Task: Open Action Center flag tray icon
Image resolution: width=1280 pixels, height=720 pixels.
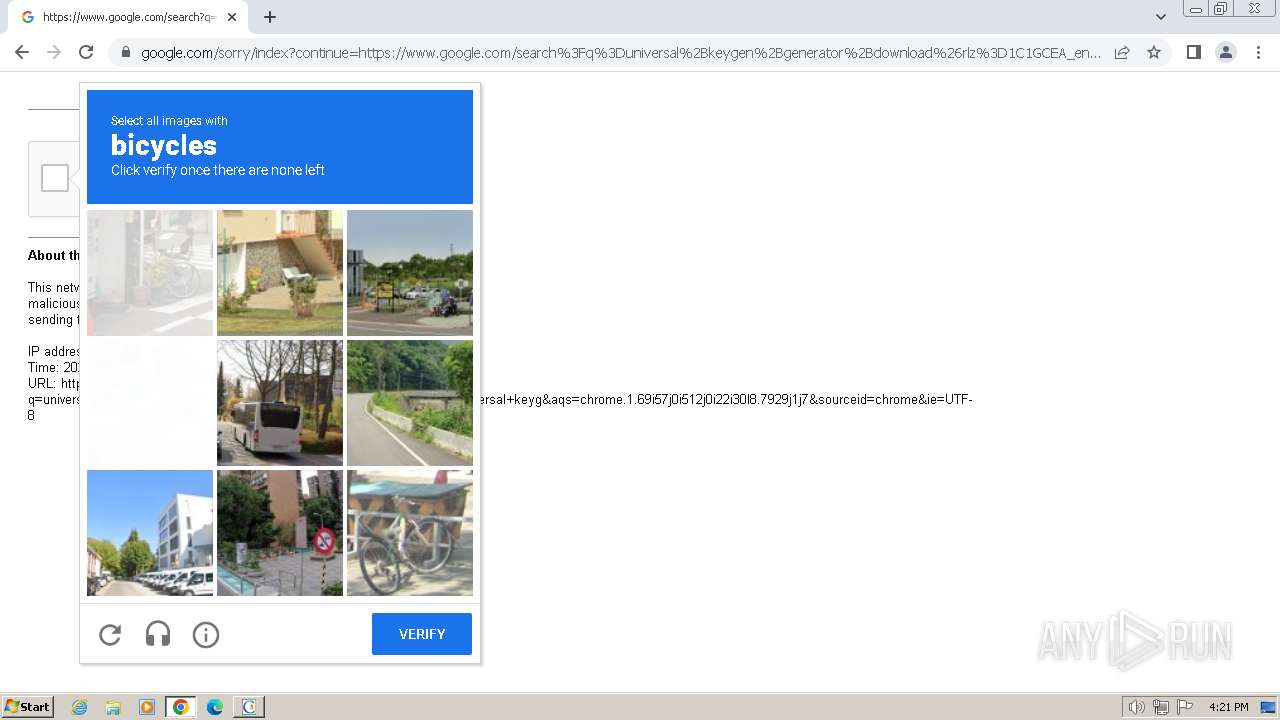Action: tap(1185, 707)
